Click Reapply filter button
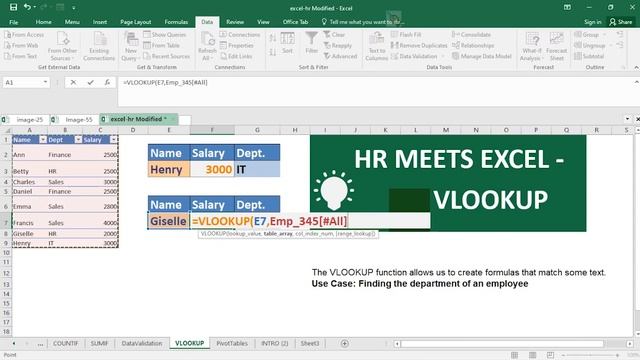 (x=338, y=45)
